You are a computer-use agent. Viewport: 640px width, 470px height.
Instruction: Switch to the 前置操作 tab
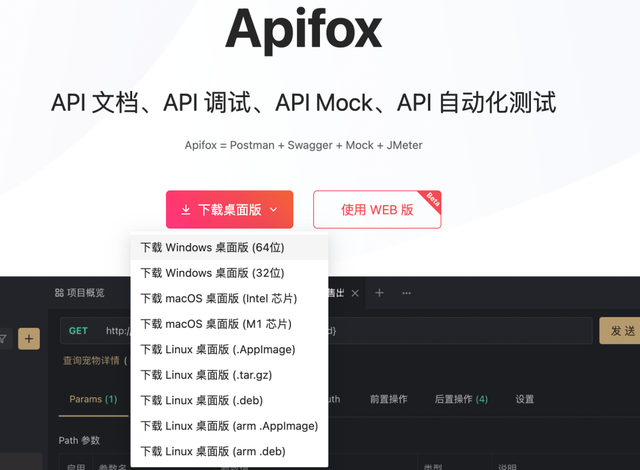tap(389, 399)
